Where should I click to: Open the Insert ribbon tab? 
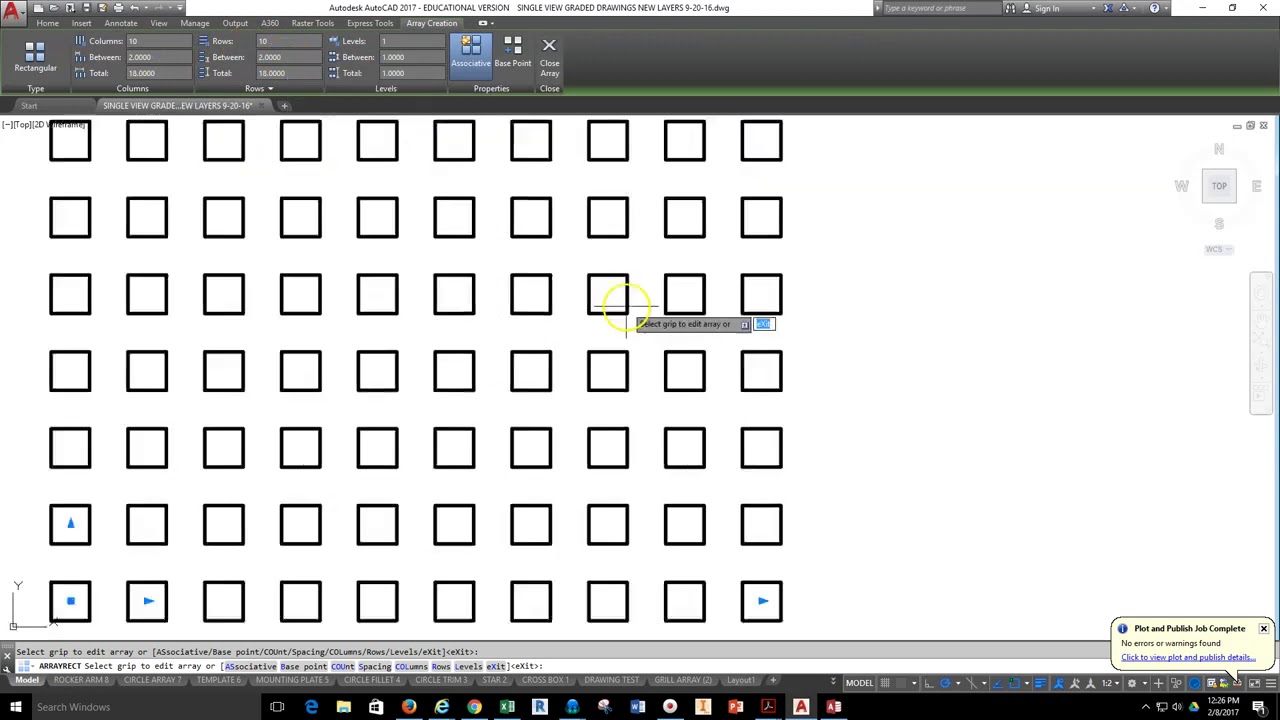(x=81, y=23)
